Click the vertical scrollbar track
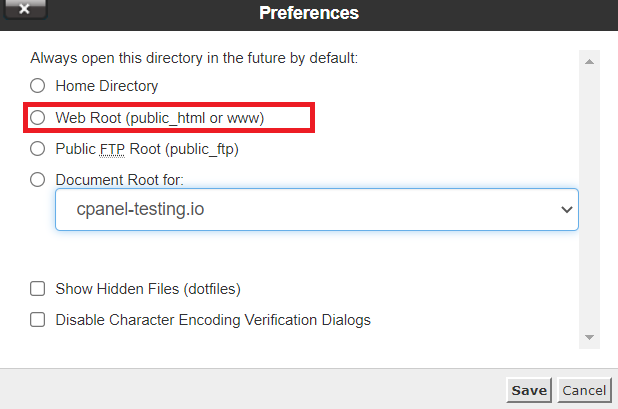 click(x=590, y=200)
